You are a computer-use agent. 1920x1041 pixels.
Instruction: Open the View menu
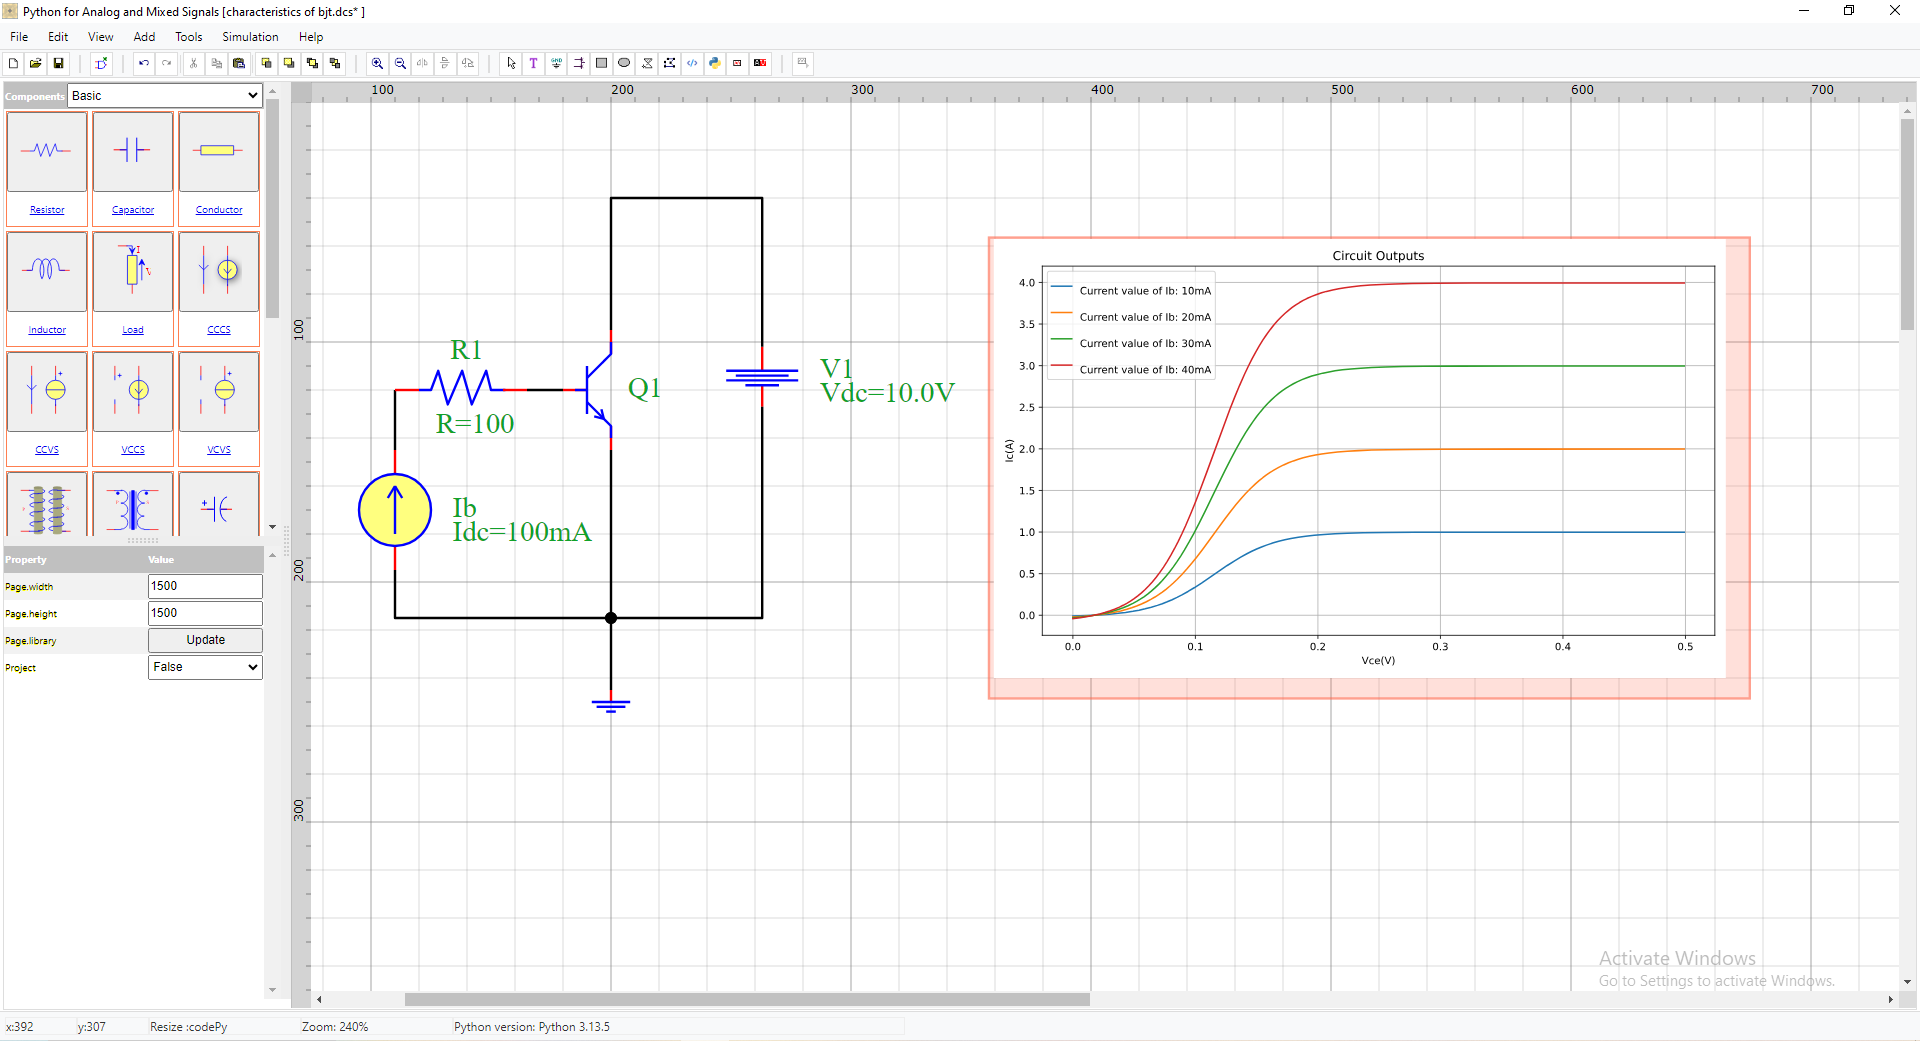click(x=101, y=37)
